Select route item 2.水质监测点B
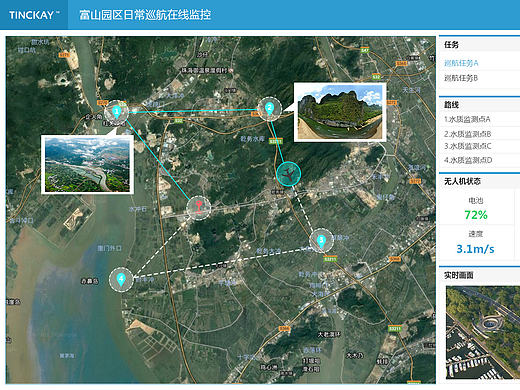The image size is (520, 390). (x=467, y=134)
